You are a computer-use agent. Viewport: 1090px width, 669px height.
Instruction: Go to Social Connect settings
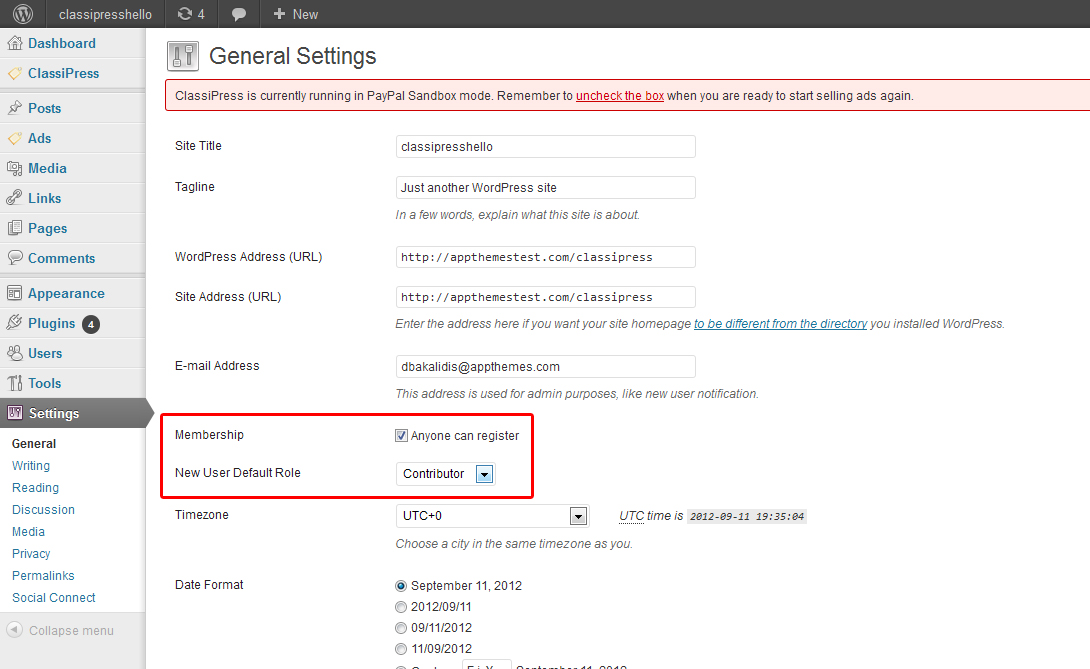54,597
